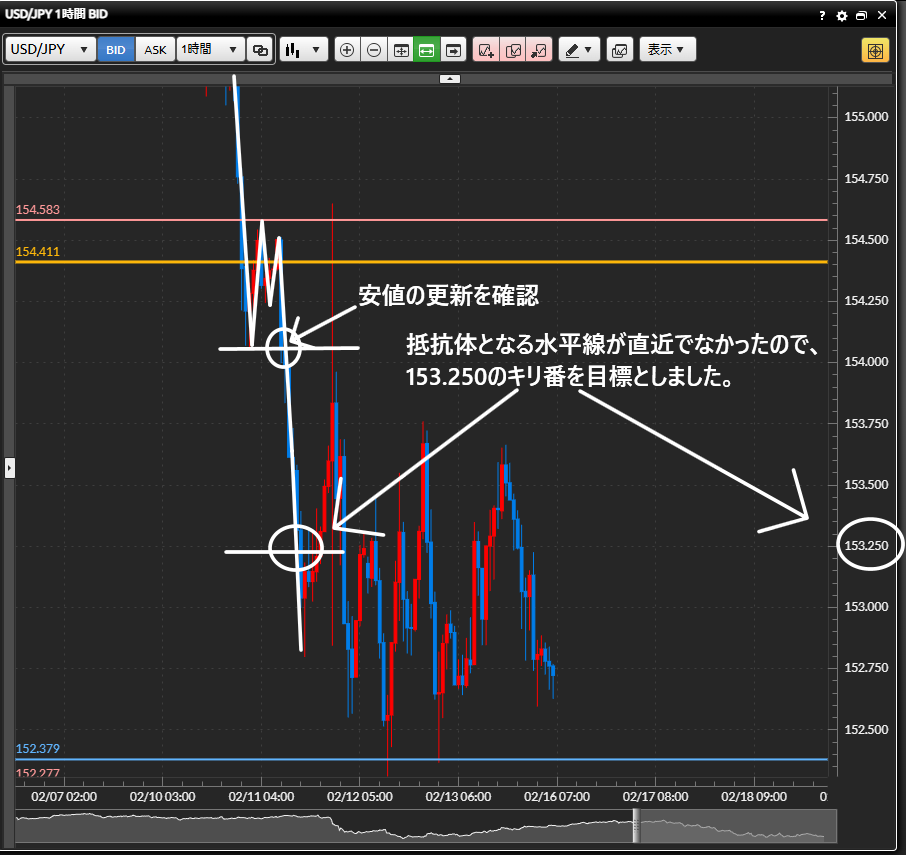The height and width of the screenshot is (855, 906).
Task: Zoom in with the plus magnifier icon
Action: point(347,50)
